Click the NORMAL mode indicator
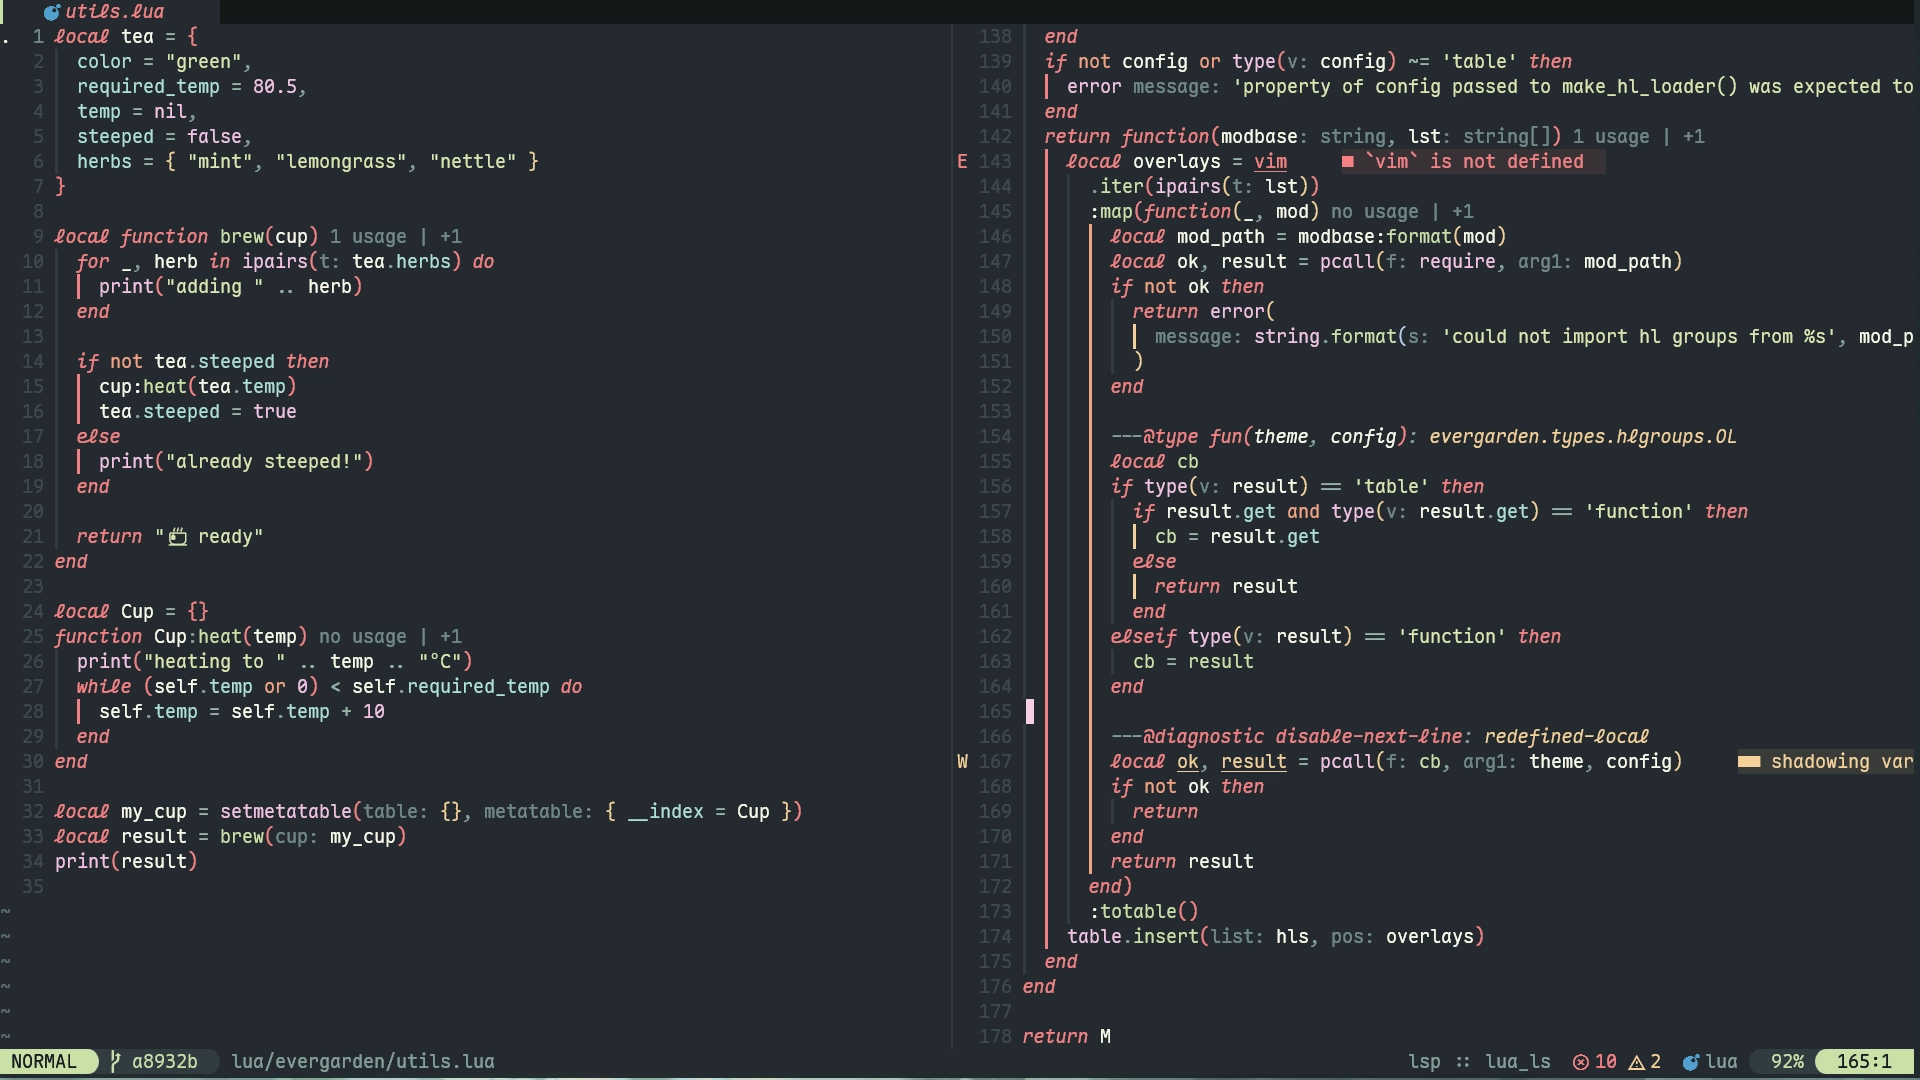Viewport: 1920px width, 1080px height. pos(44,1061)
